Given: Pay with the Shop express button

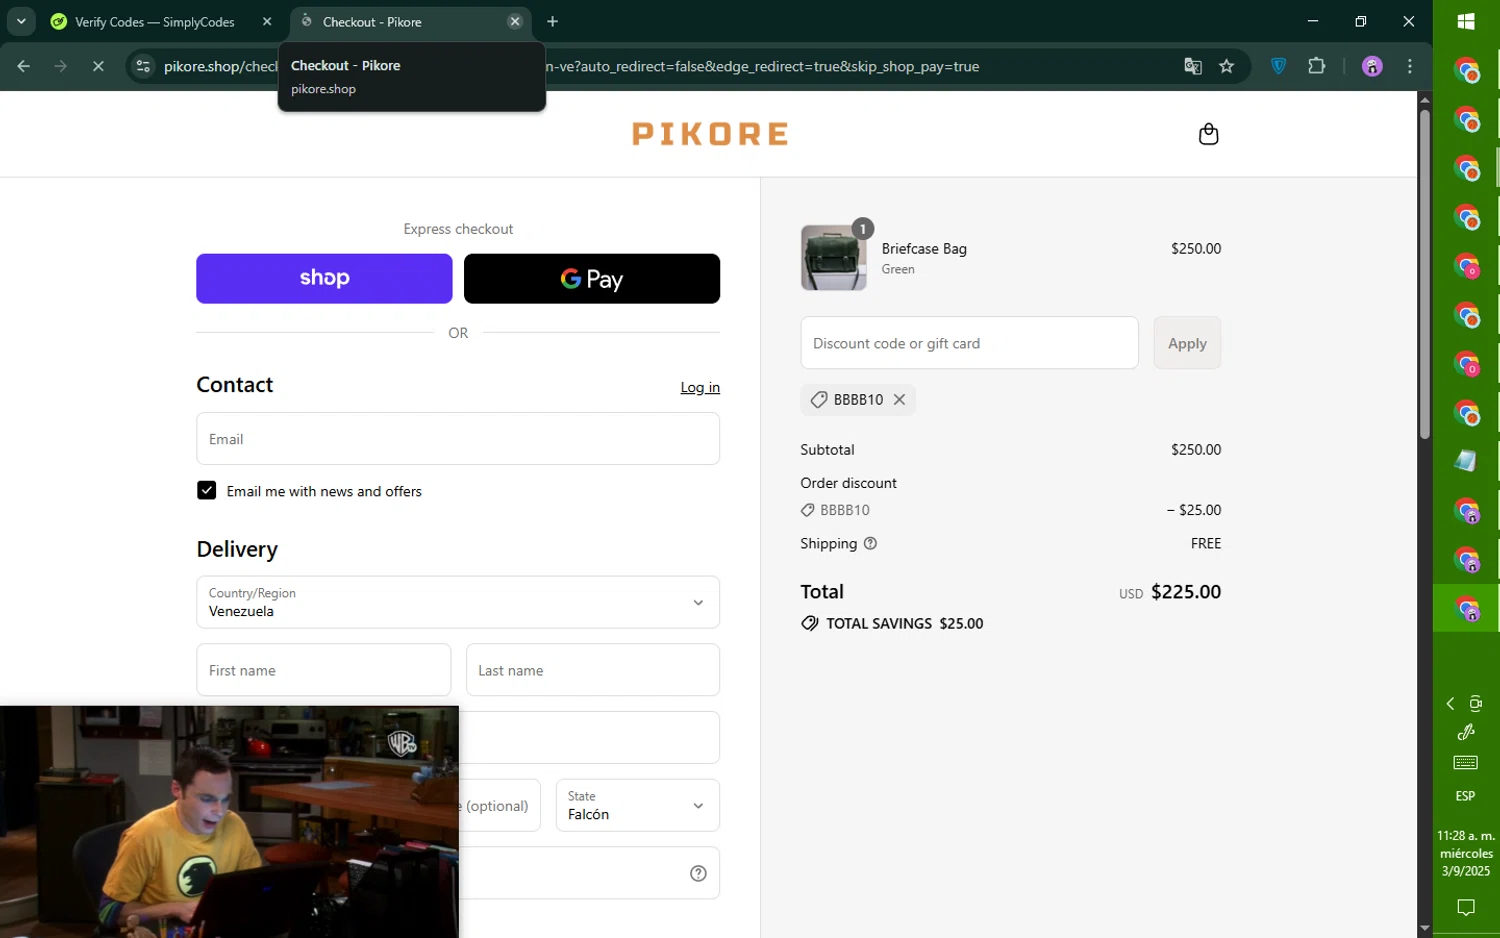Looking at the screenshot, I should click(324, 278).
